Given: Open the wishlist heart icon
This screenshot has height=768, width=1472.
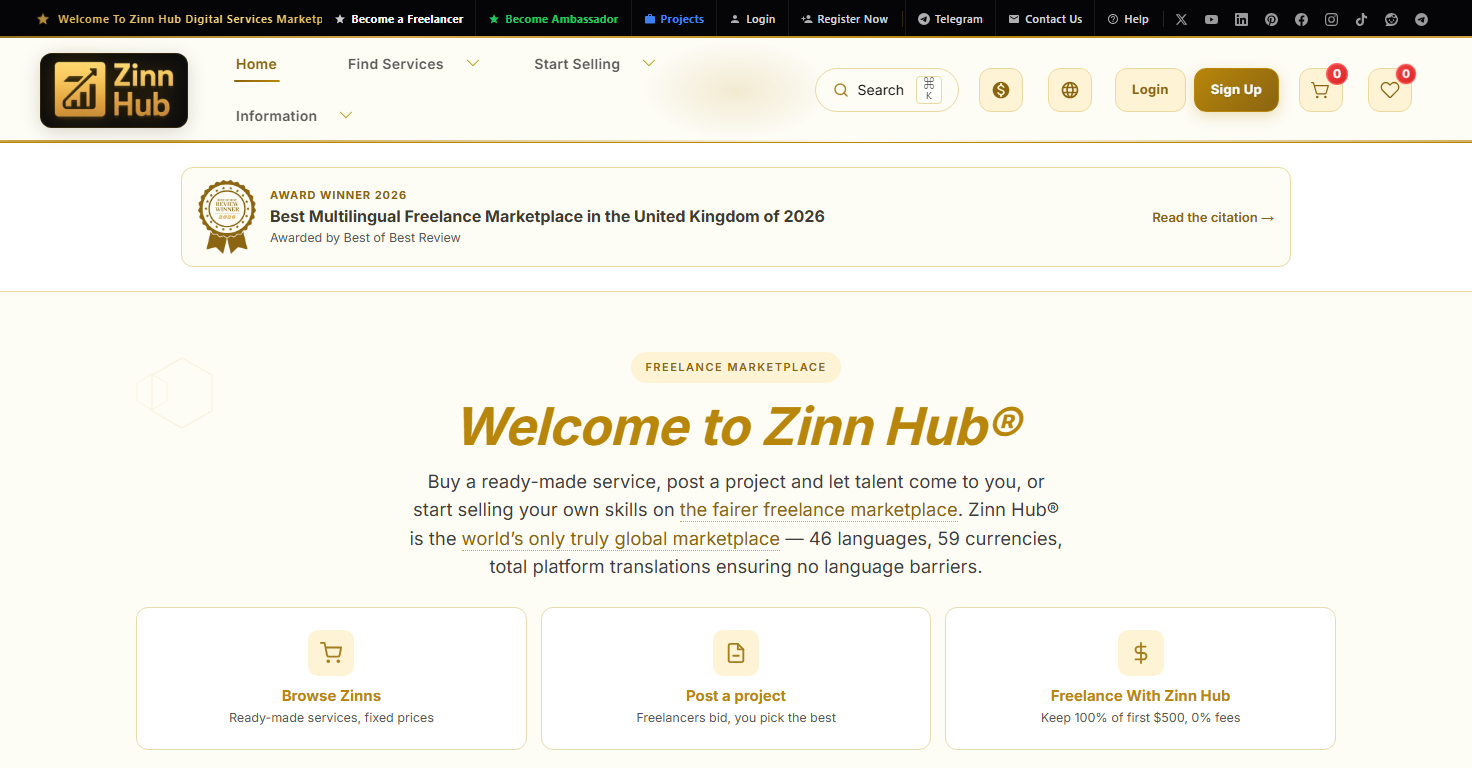Looking at the screenshot, I should [1390, 90].
